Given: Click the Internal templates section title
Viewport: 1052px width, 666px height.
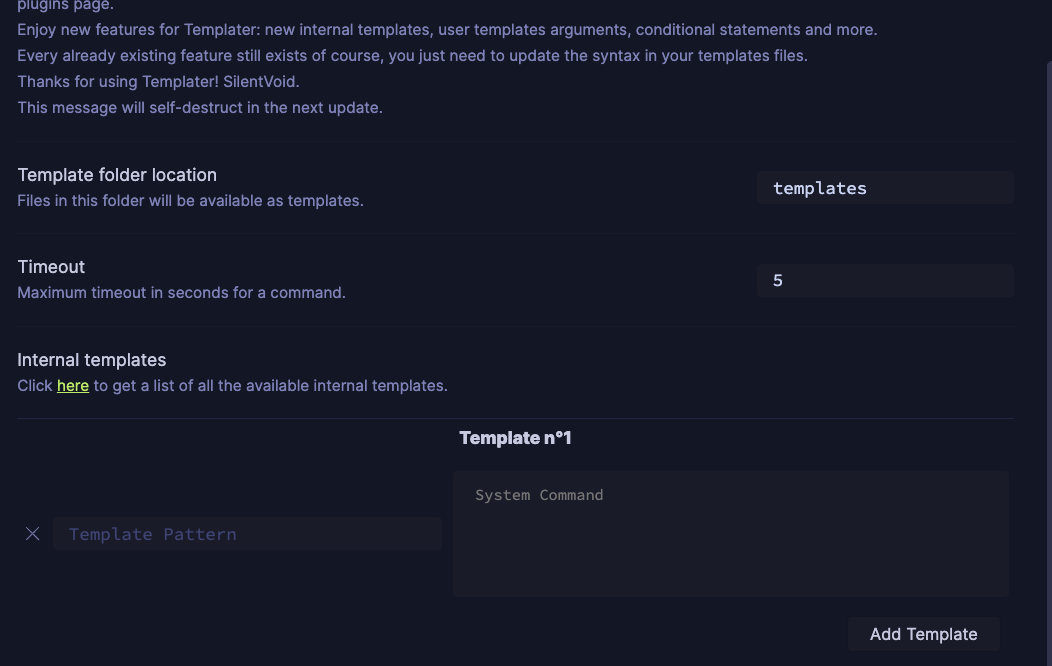Looking at the screenshot, I should click(x=91, y=359).
